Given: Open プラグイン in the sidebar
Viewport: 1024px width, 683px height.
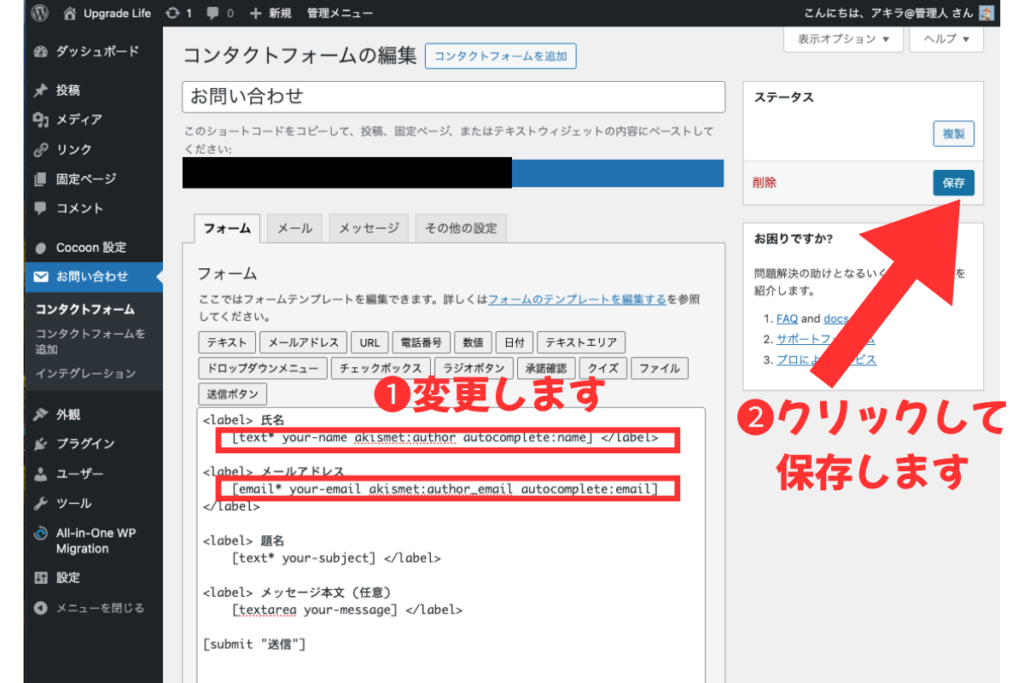Looking at the screenshot, I should [85, 444].
